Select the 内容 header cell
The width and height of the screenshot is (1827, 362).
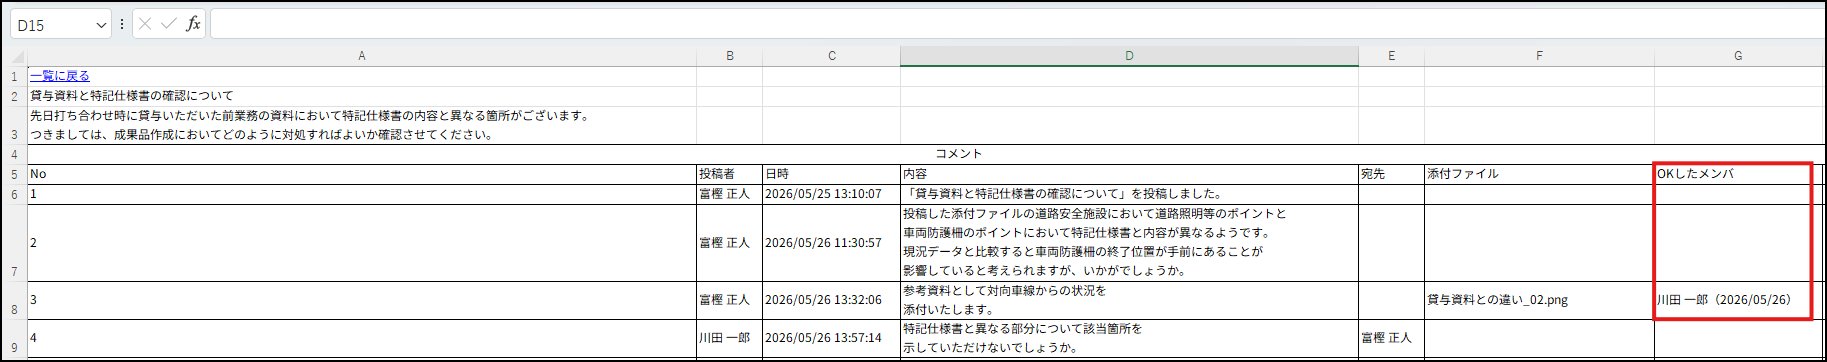(1130, 174)
